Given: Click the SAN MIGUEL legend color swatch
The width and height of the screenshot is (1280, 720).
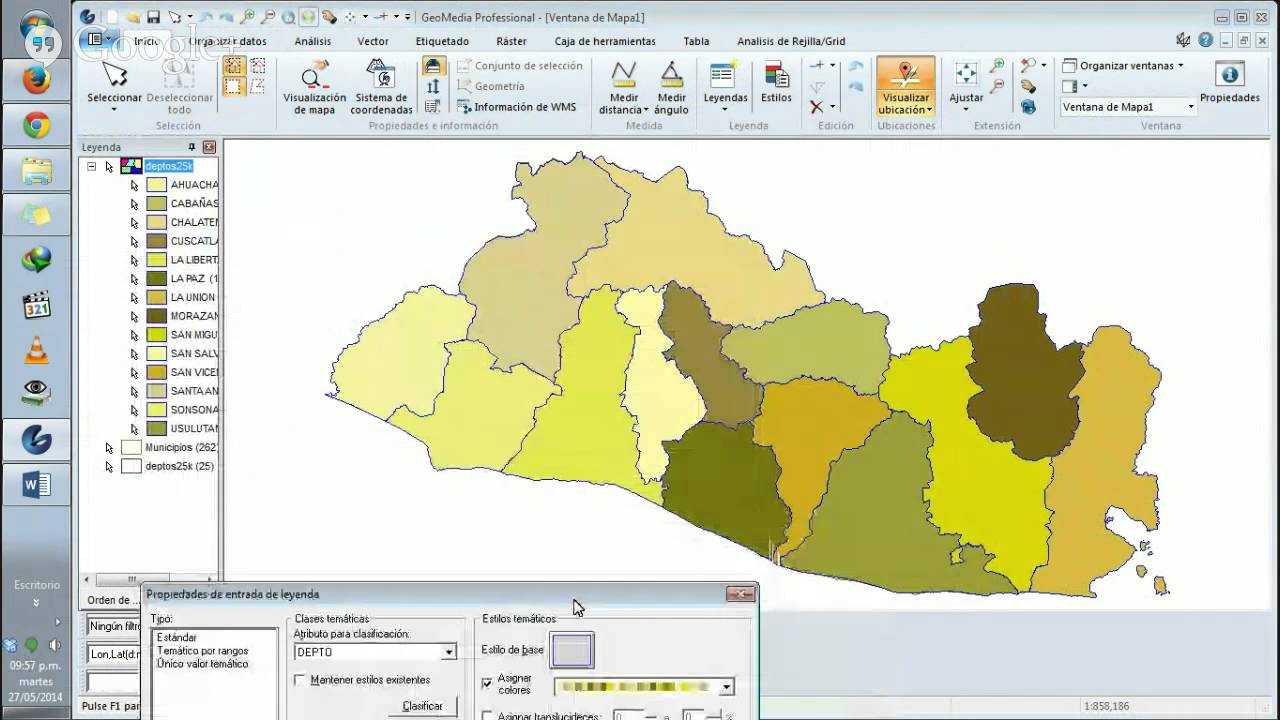Looking at the screenshot, I should 156,335.
